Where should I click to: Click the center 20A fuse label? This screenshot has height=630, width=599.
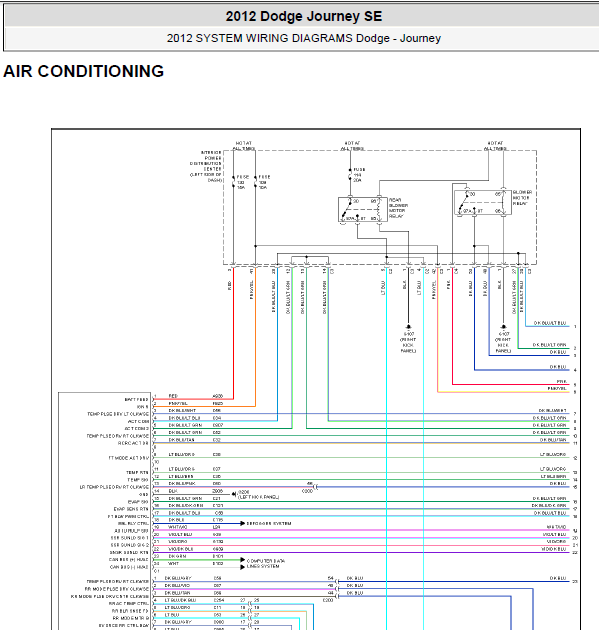click(x=358, y=175)
